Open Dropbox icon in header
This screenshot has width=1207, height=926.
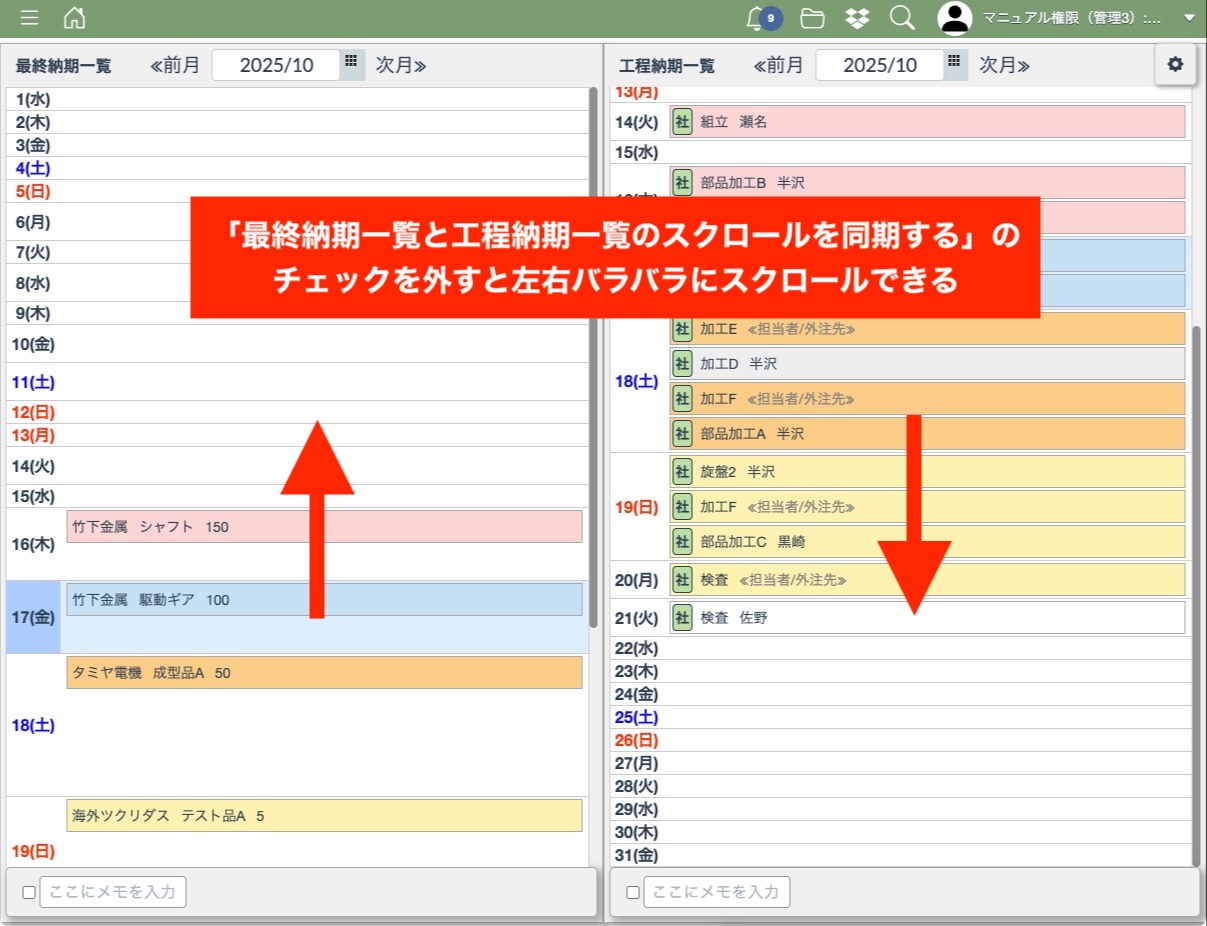point(857,18)
